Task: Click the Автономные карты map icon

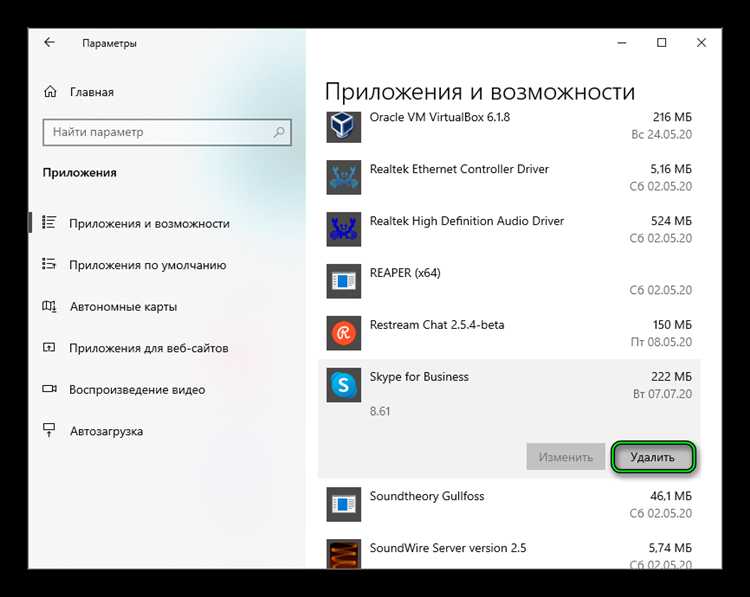Action: tap(49, 306)
